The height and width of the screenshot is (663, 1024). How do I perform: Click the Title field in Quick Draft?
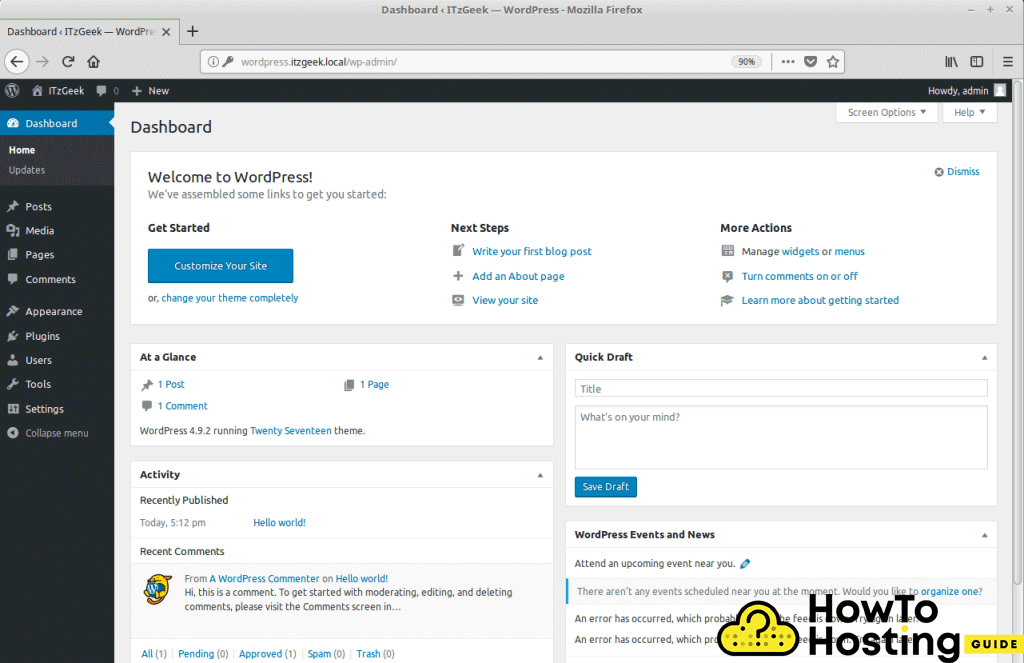point(780,388)
